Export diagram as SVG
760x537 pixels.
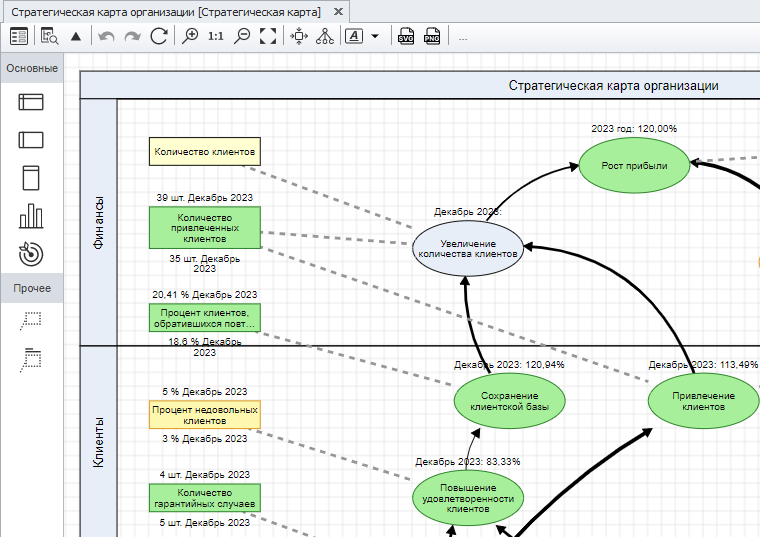406,36
